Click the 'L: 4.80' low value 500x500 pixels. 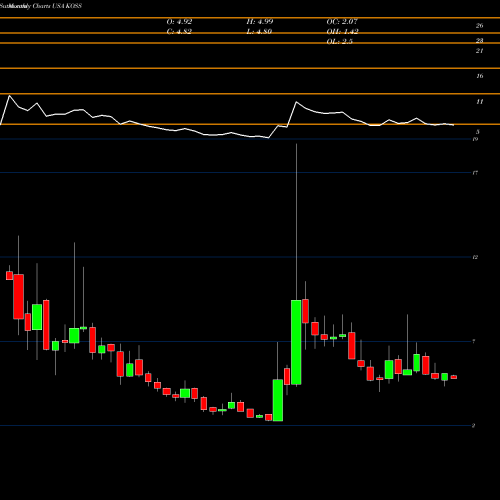(259, 32)
